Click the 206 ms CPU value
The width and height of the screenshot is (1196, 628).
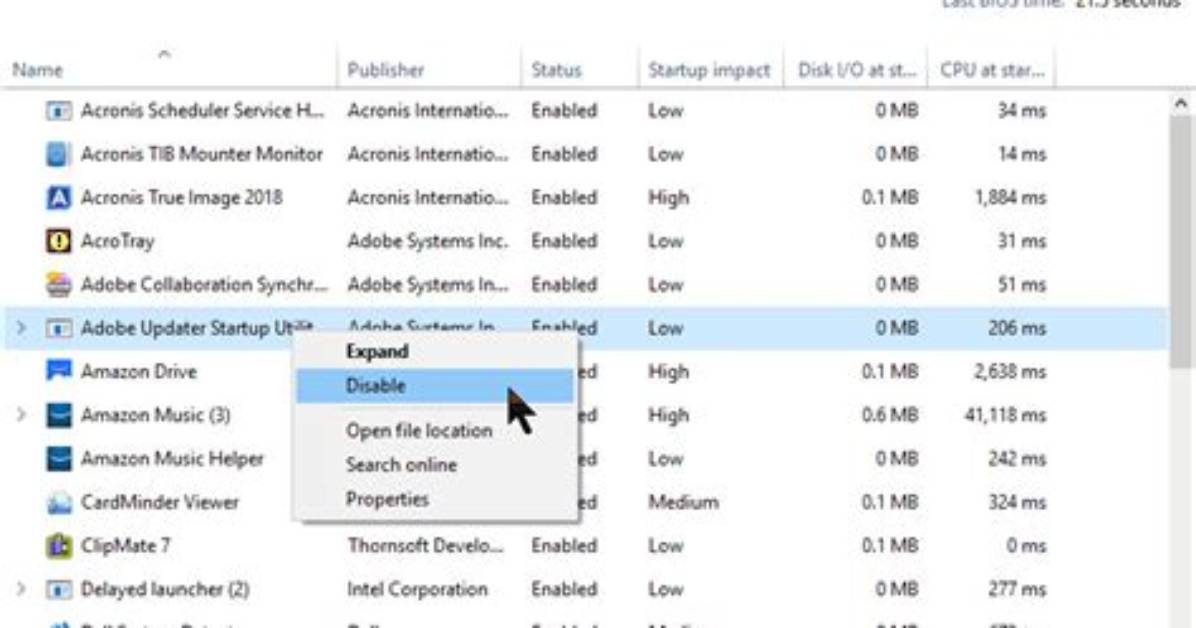(1017, 328)
